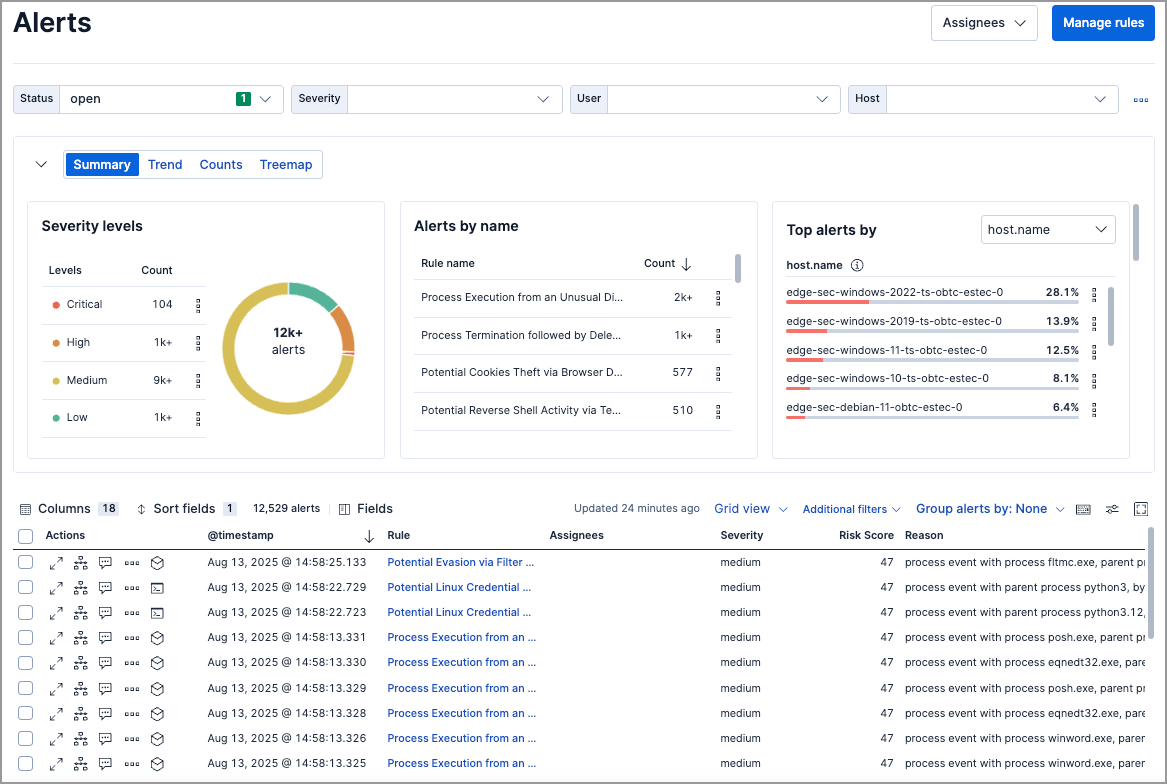
Task: Check the checkbox for the 14:58:13.331 alert
Action: (25, 637)
